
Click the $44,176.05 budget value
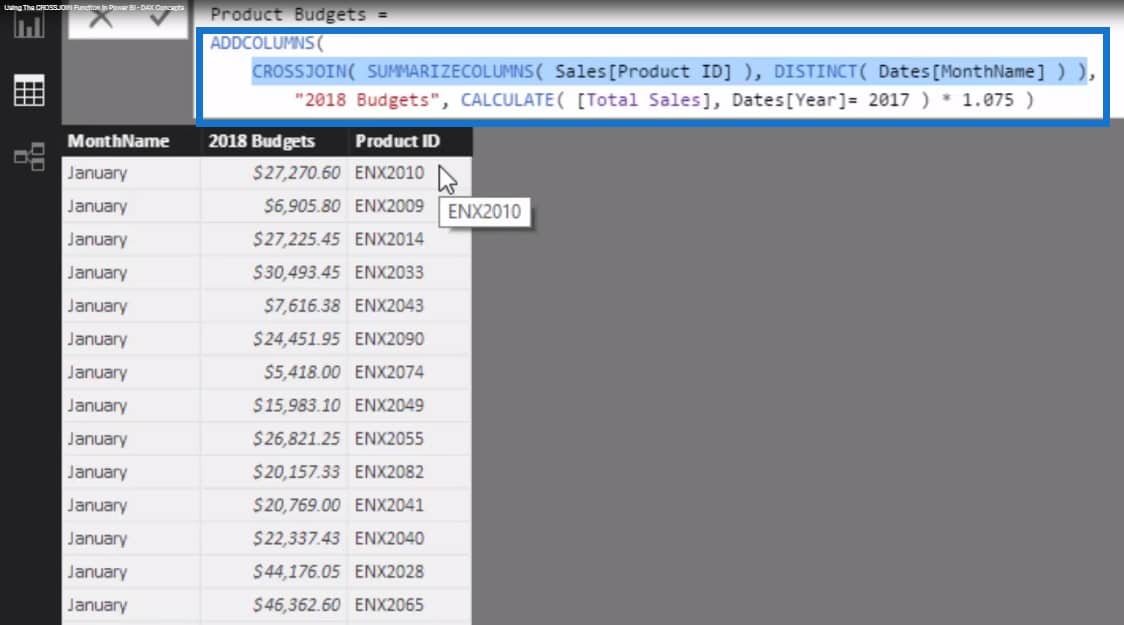tap(296, 572)
